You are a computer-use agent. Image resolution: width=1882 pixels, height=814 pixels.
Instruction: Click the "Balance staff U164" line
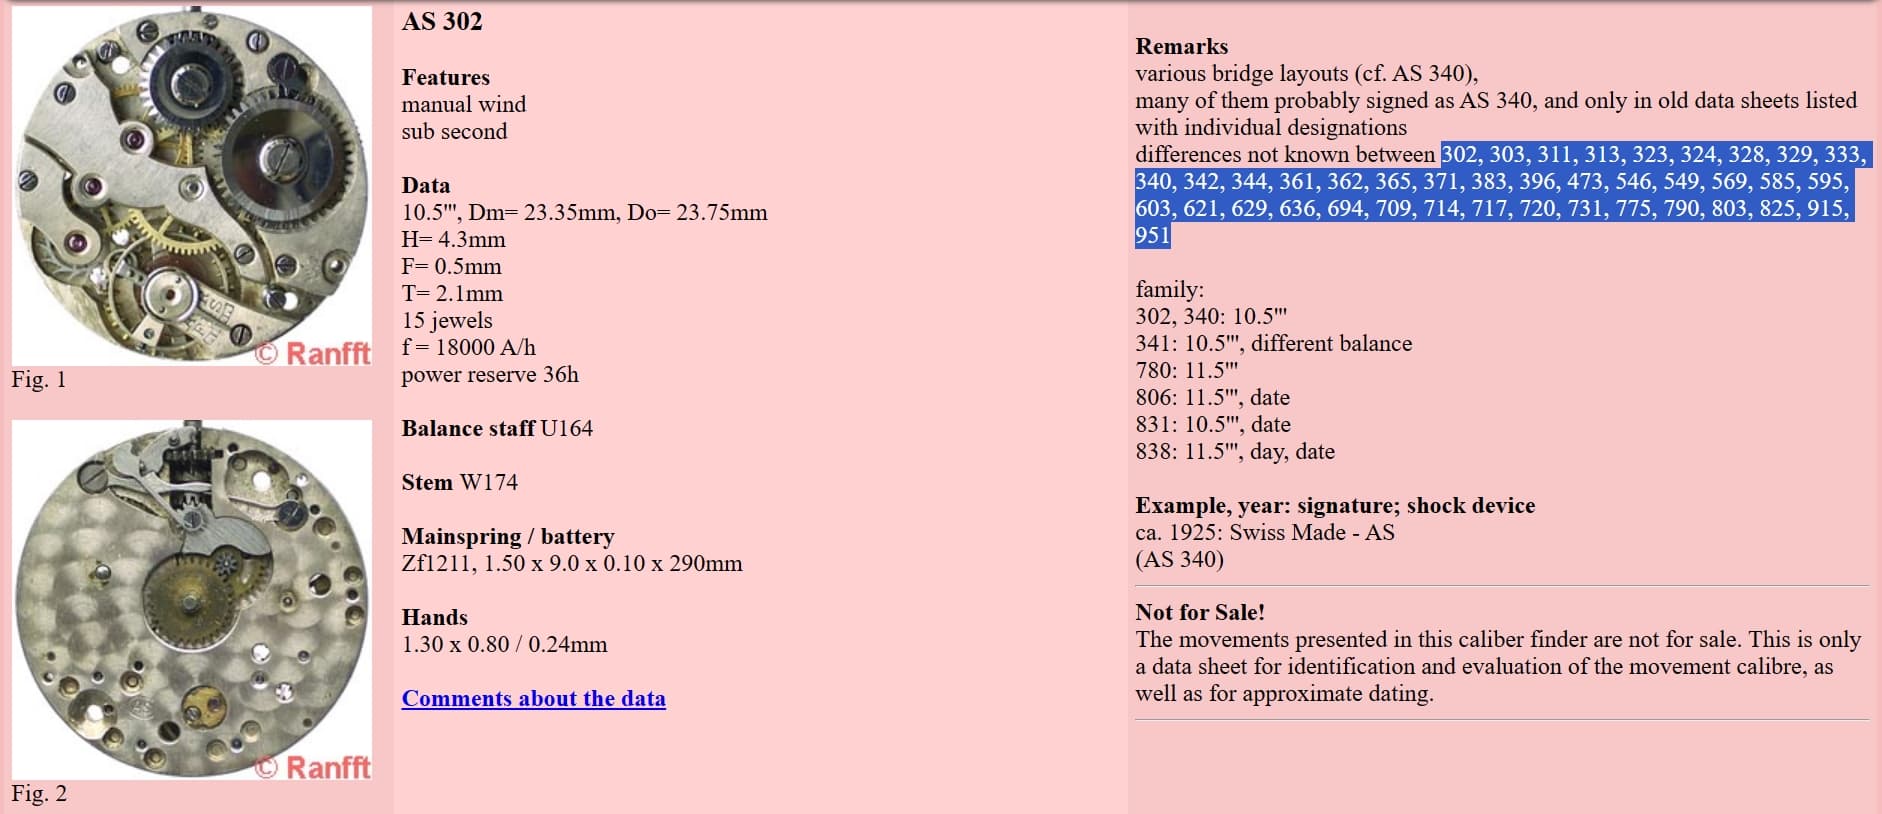tap(497, 428)
